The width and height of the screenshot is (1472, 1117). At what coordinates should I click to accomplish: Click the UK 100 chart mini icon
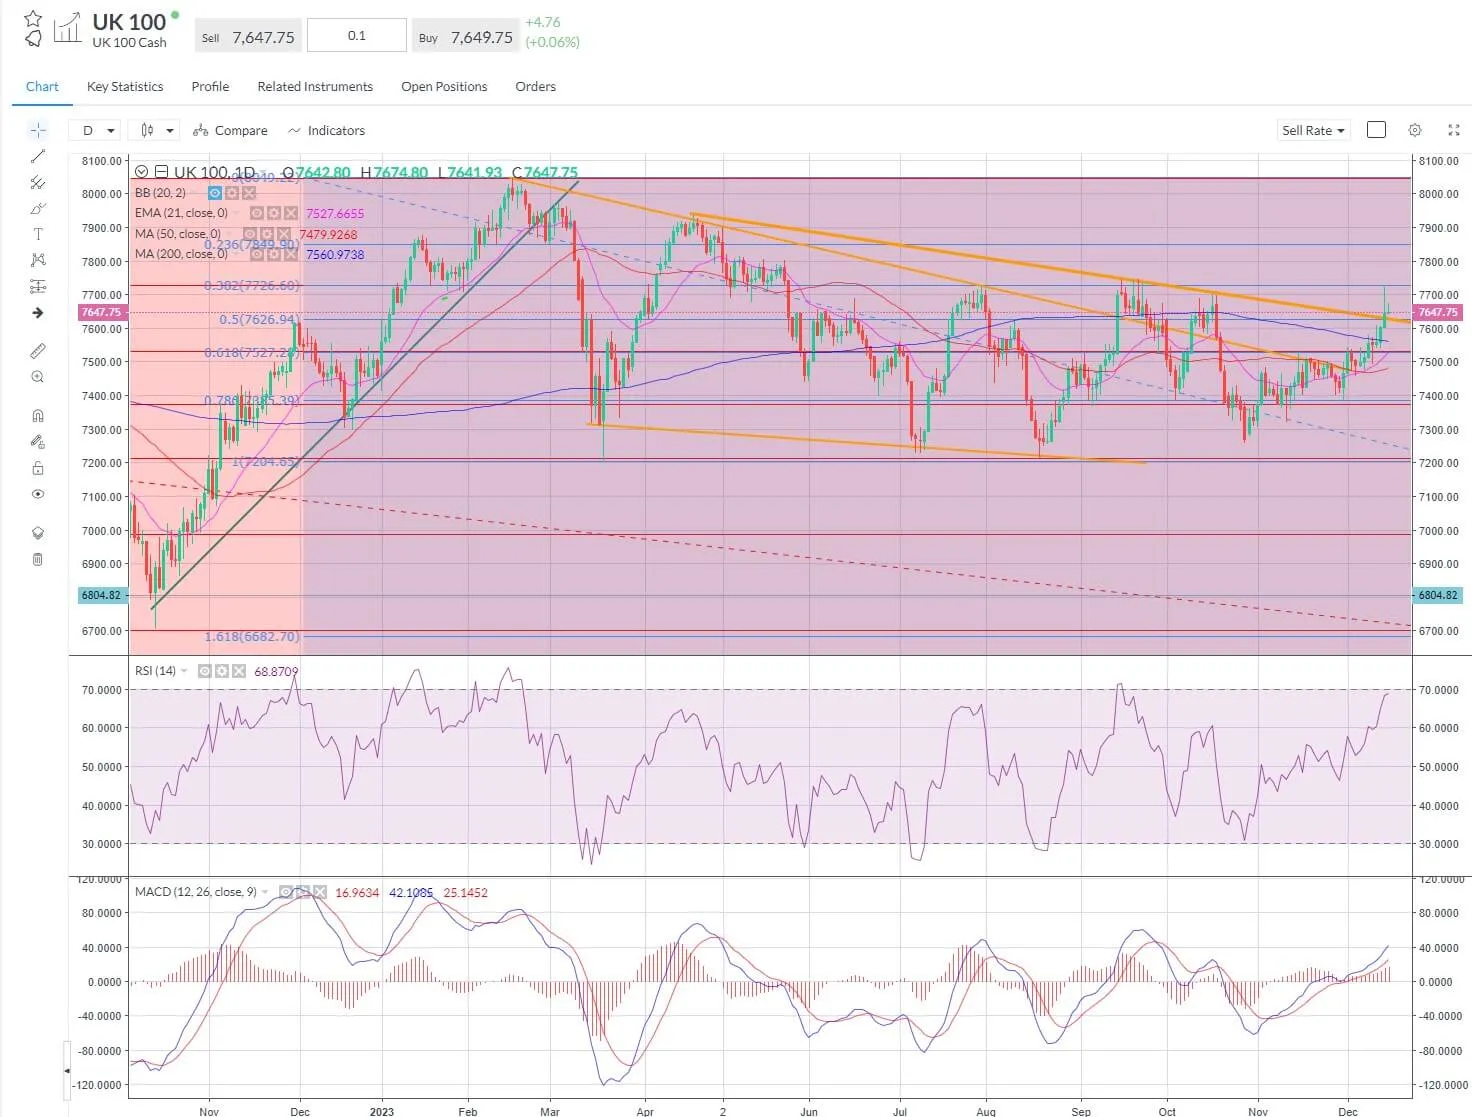tap(67, 28)
